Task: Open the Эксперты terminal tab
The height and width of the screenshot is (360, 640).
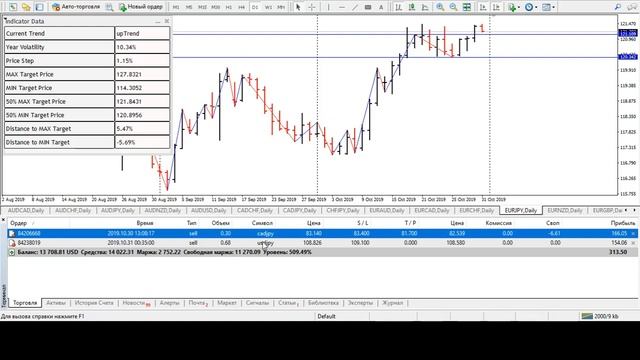Action: point(360,303)
